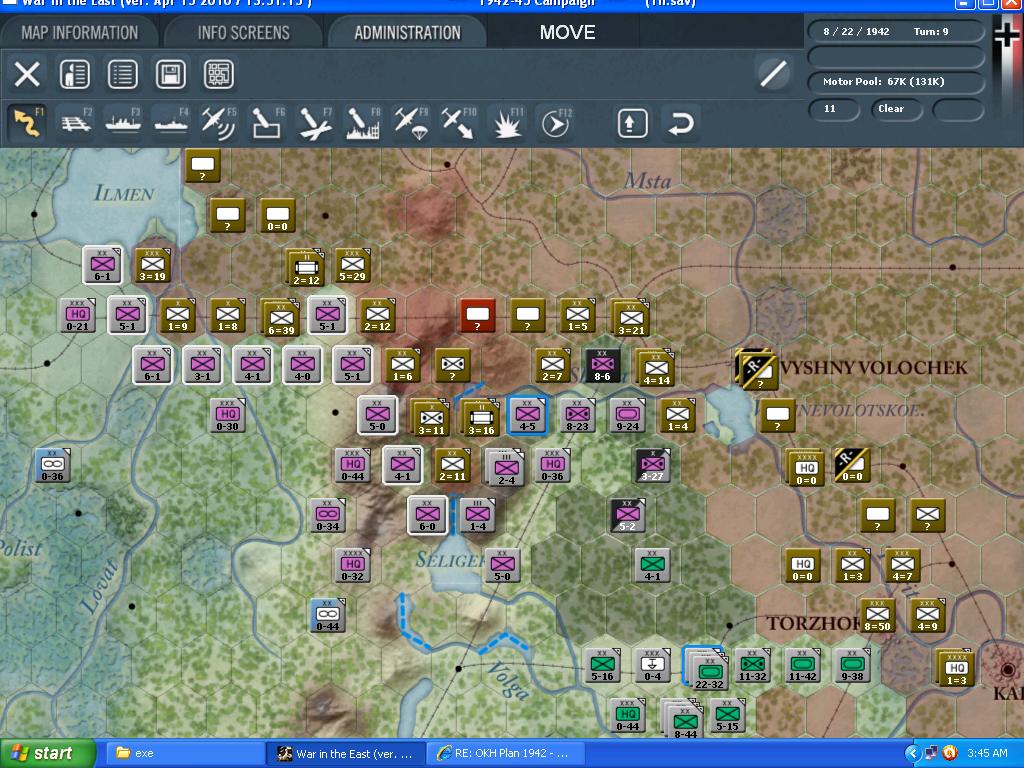Select the F5 air recon mode
The image size is (1024, 768).
pos(219,123)
